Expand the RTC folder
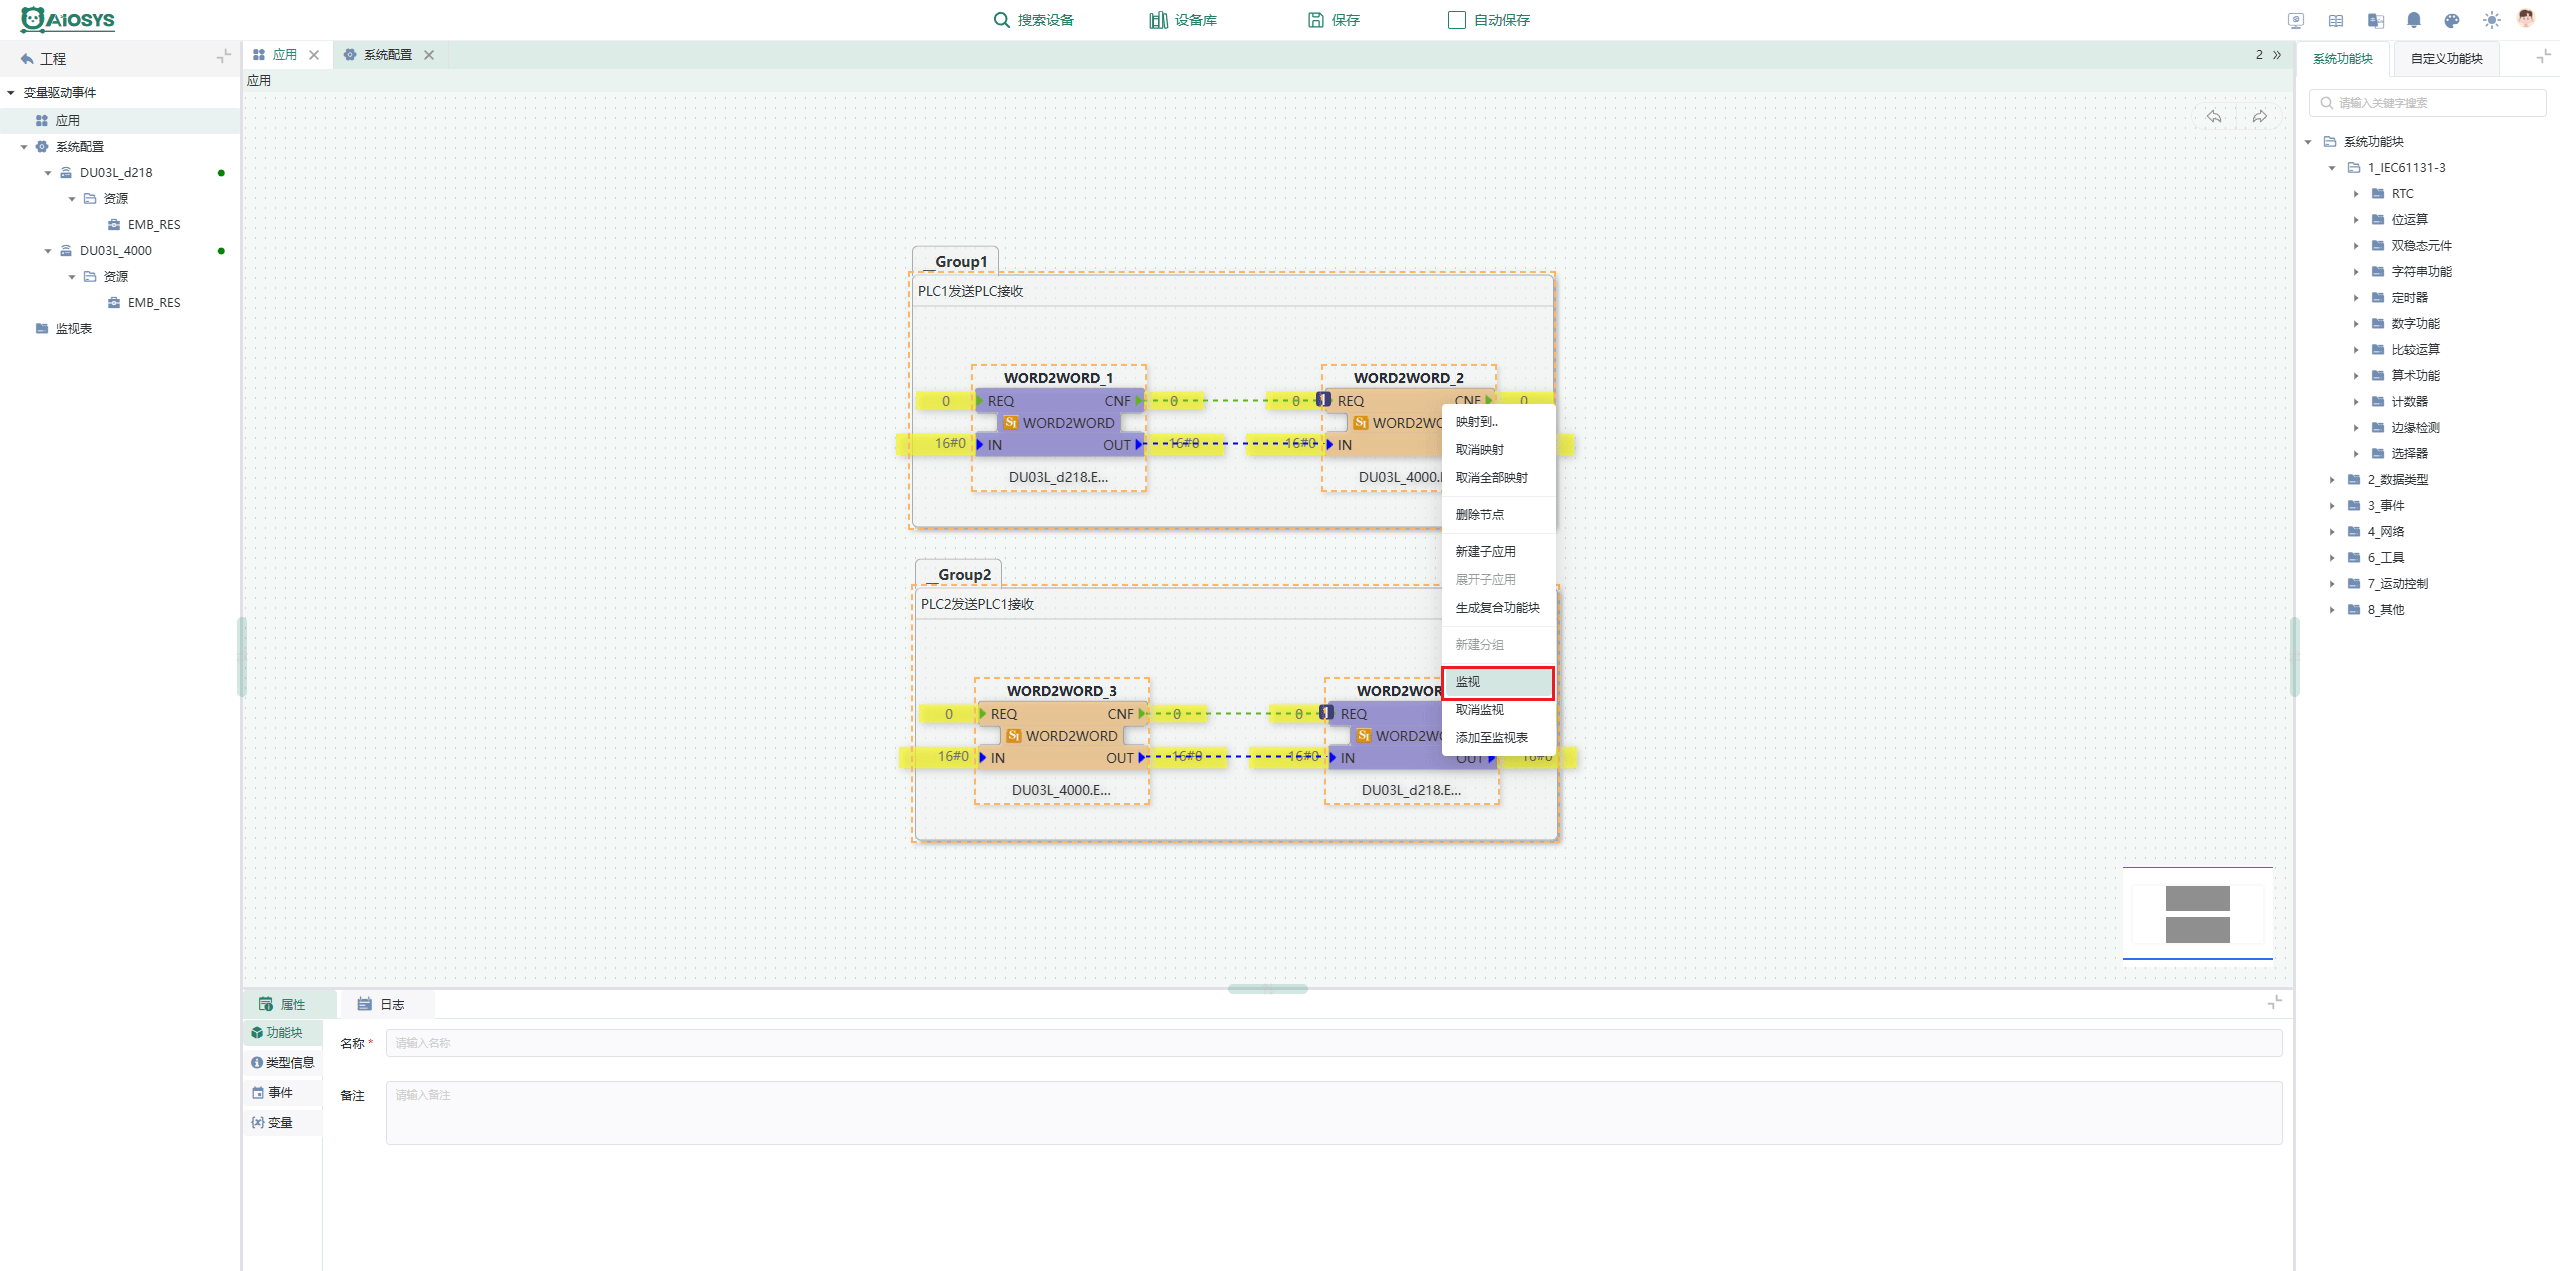This screenshot has width=2560, height=1271. 2355,194
